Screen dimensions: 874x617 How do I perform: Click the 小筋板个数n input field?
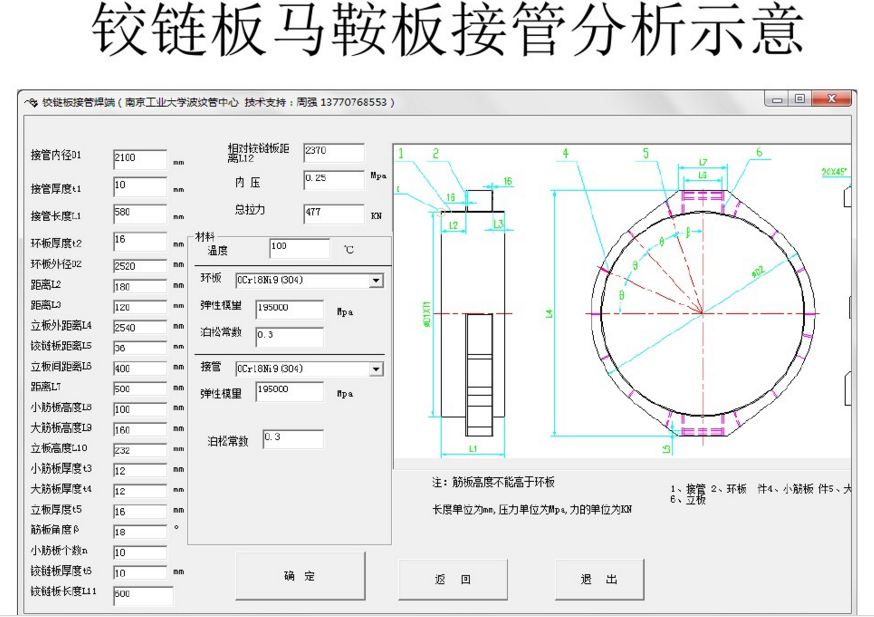pyautogui.click(x=139, y=552)
